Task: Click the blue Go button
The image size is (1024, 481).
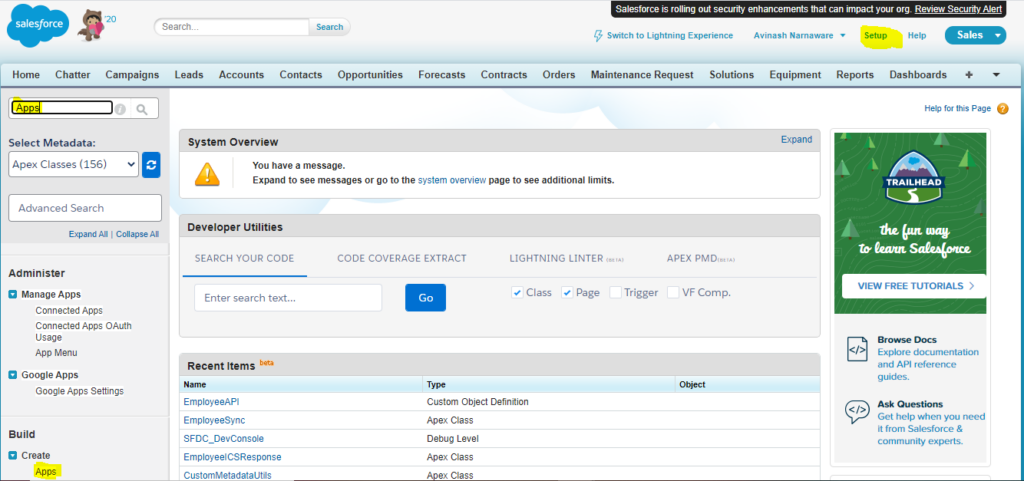Action: tap(425, 298)
